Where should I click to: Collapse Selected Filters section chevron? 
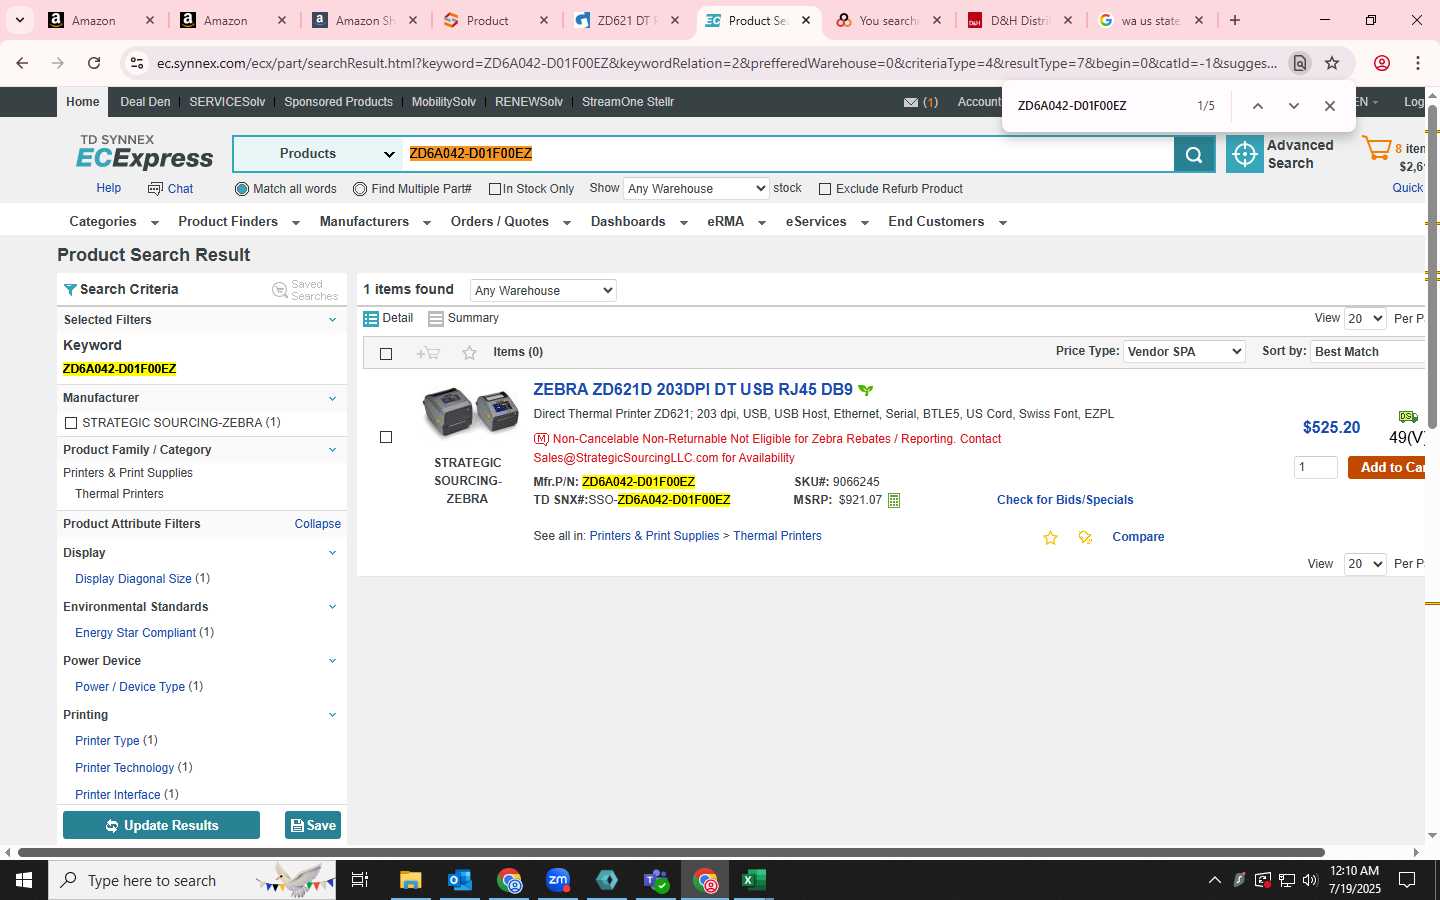[x=332, y=320]
